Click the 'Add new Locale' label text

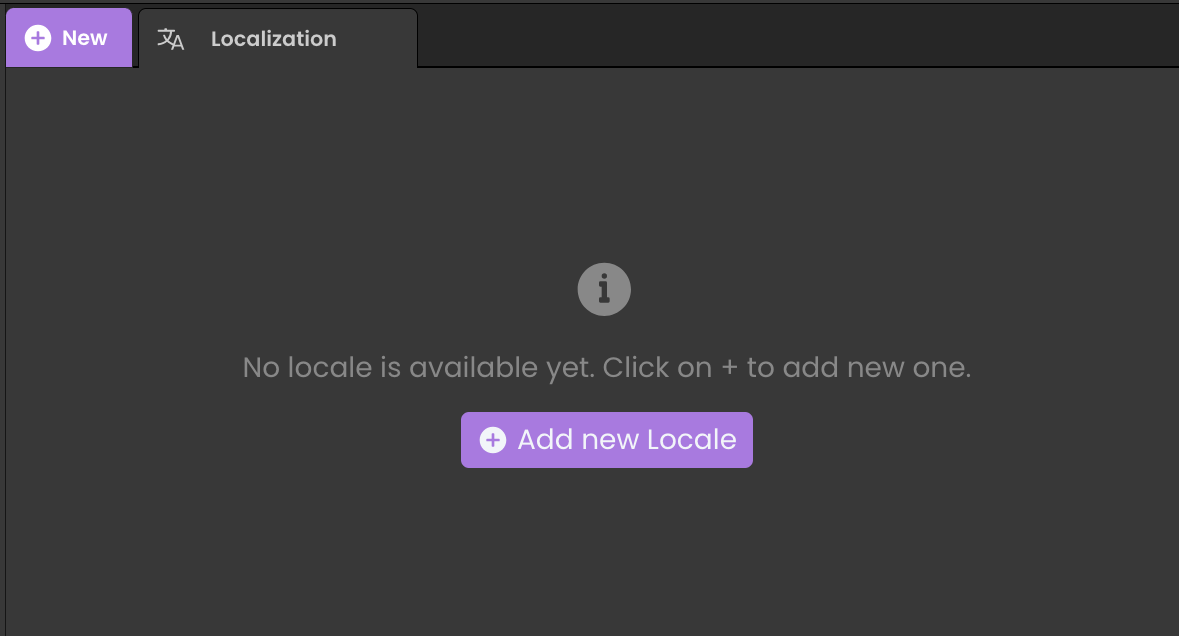coord(627,440)
